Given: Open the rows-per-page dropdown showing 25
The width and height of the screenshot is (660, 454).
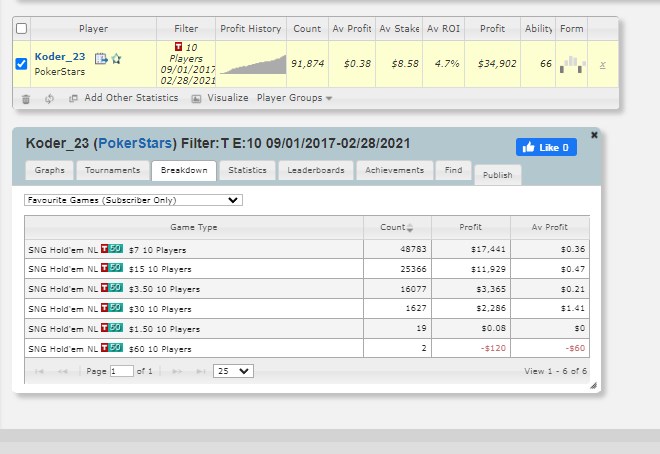Looking at the screenshot, I should [x=233, y=371].
